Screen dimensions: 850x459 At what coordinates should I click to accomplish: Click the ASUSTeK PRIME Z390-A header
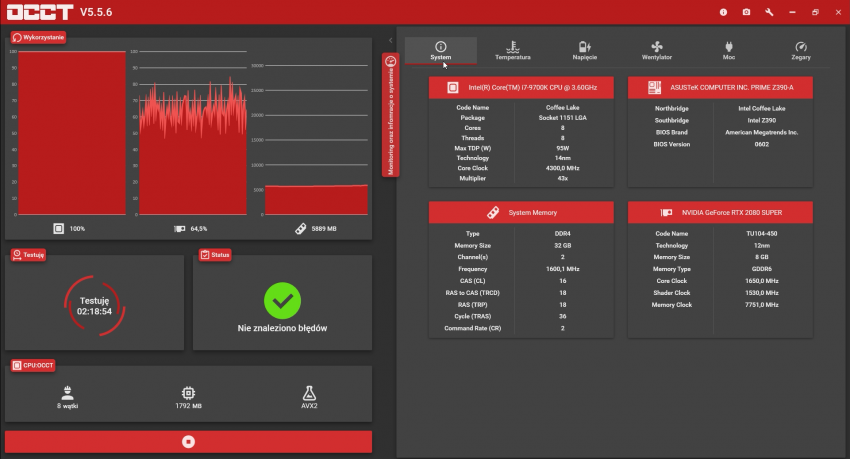[x=720, y=87]
